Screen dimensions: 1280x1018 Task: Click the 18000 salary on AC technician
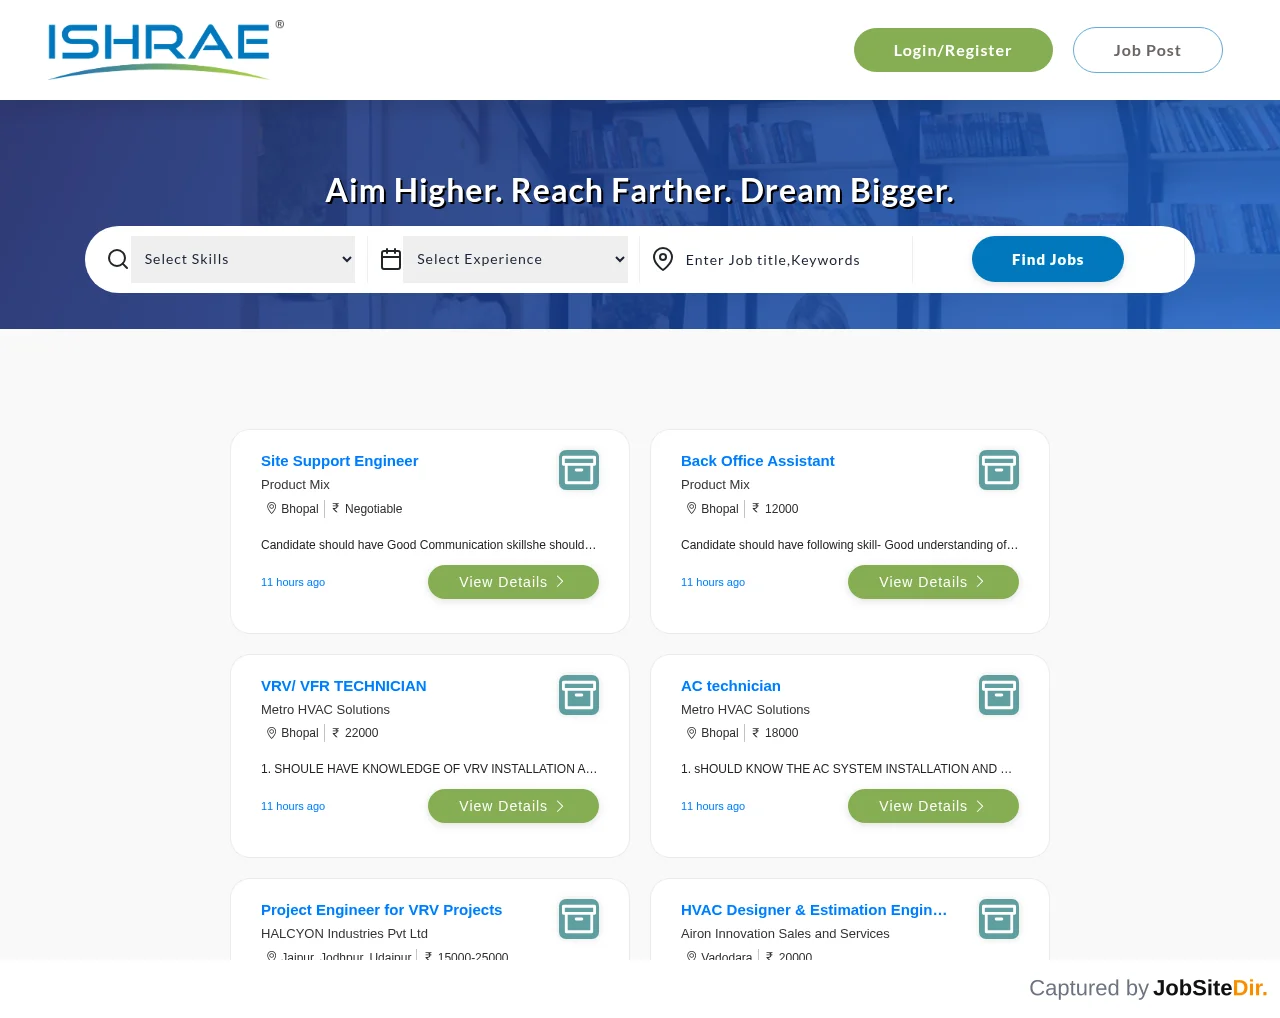point(782,733)
